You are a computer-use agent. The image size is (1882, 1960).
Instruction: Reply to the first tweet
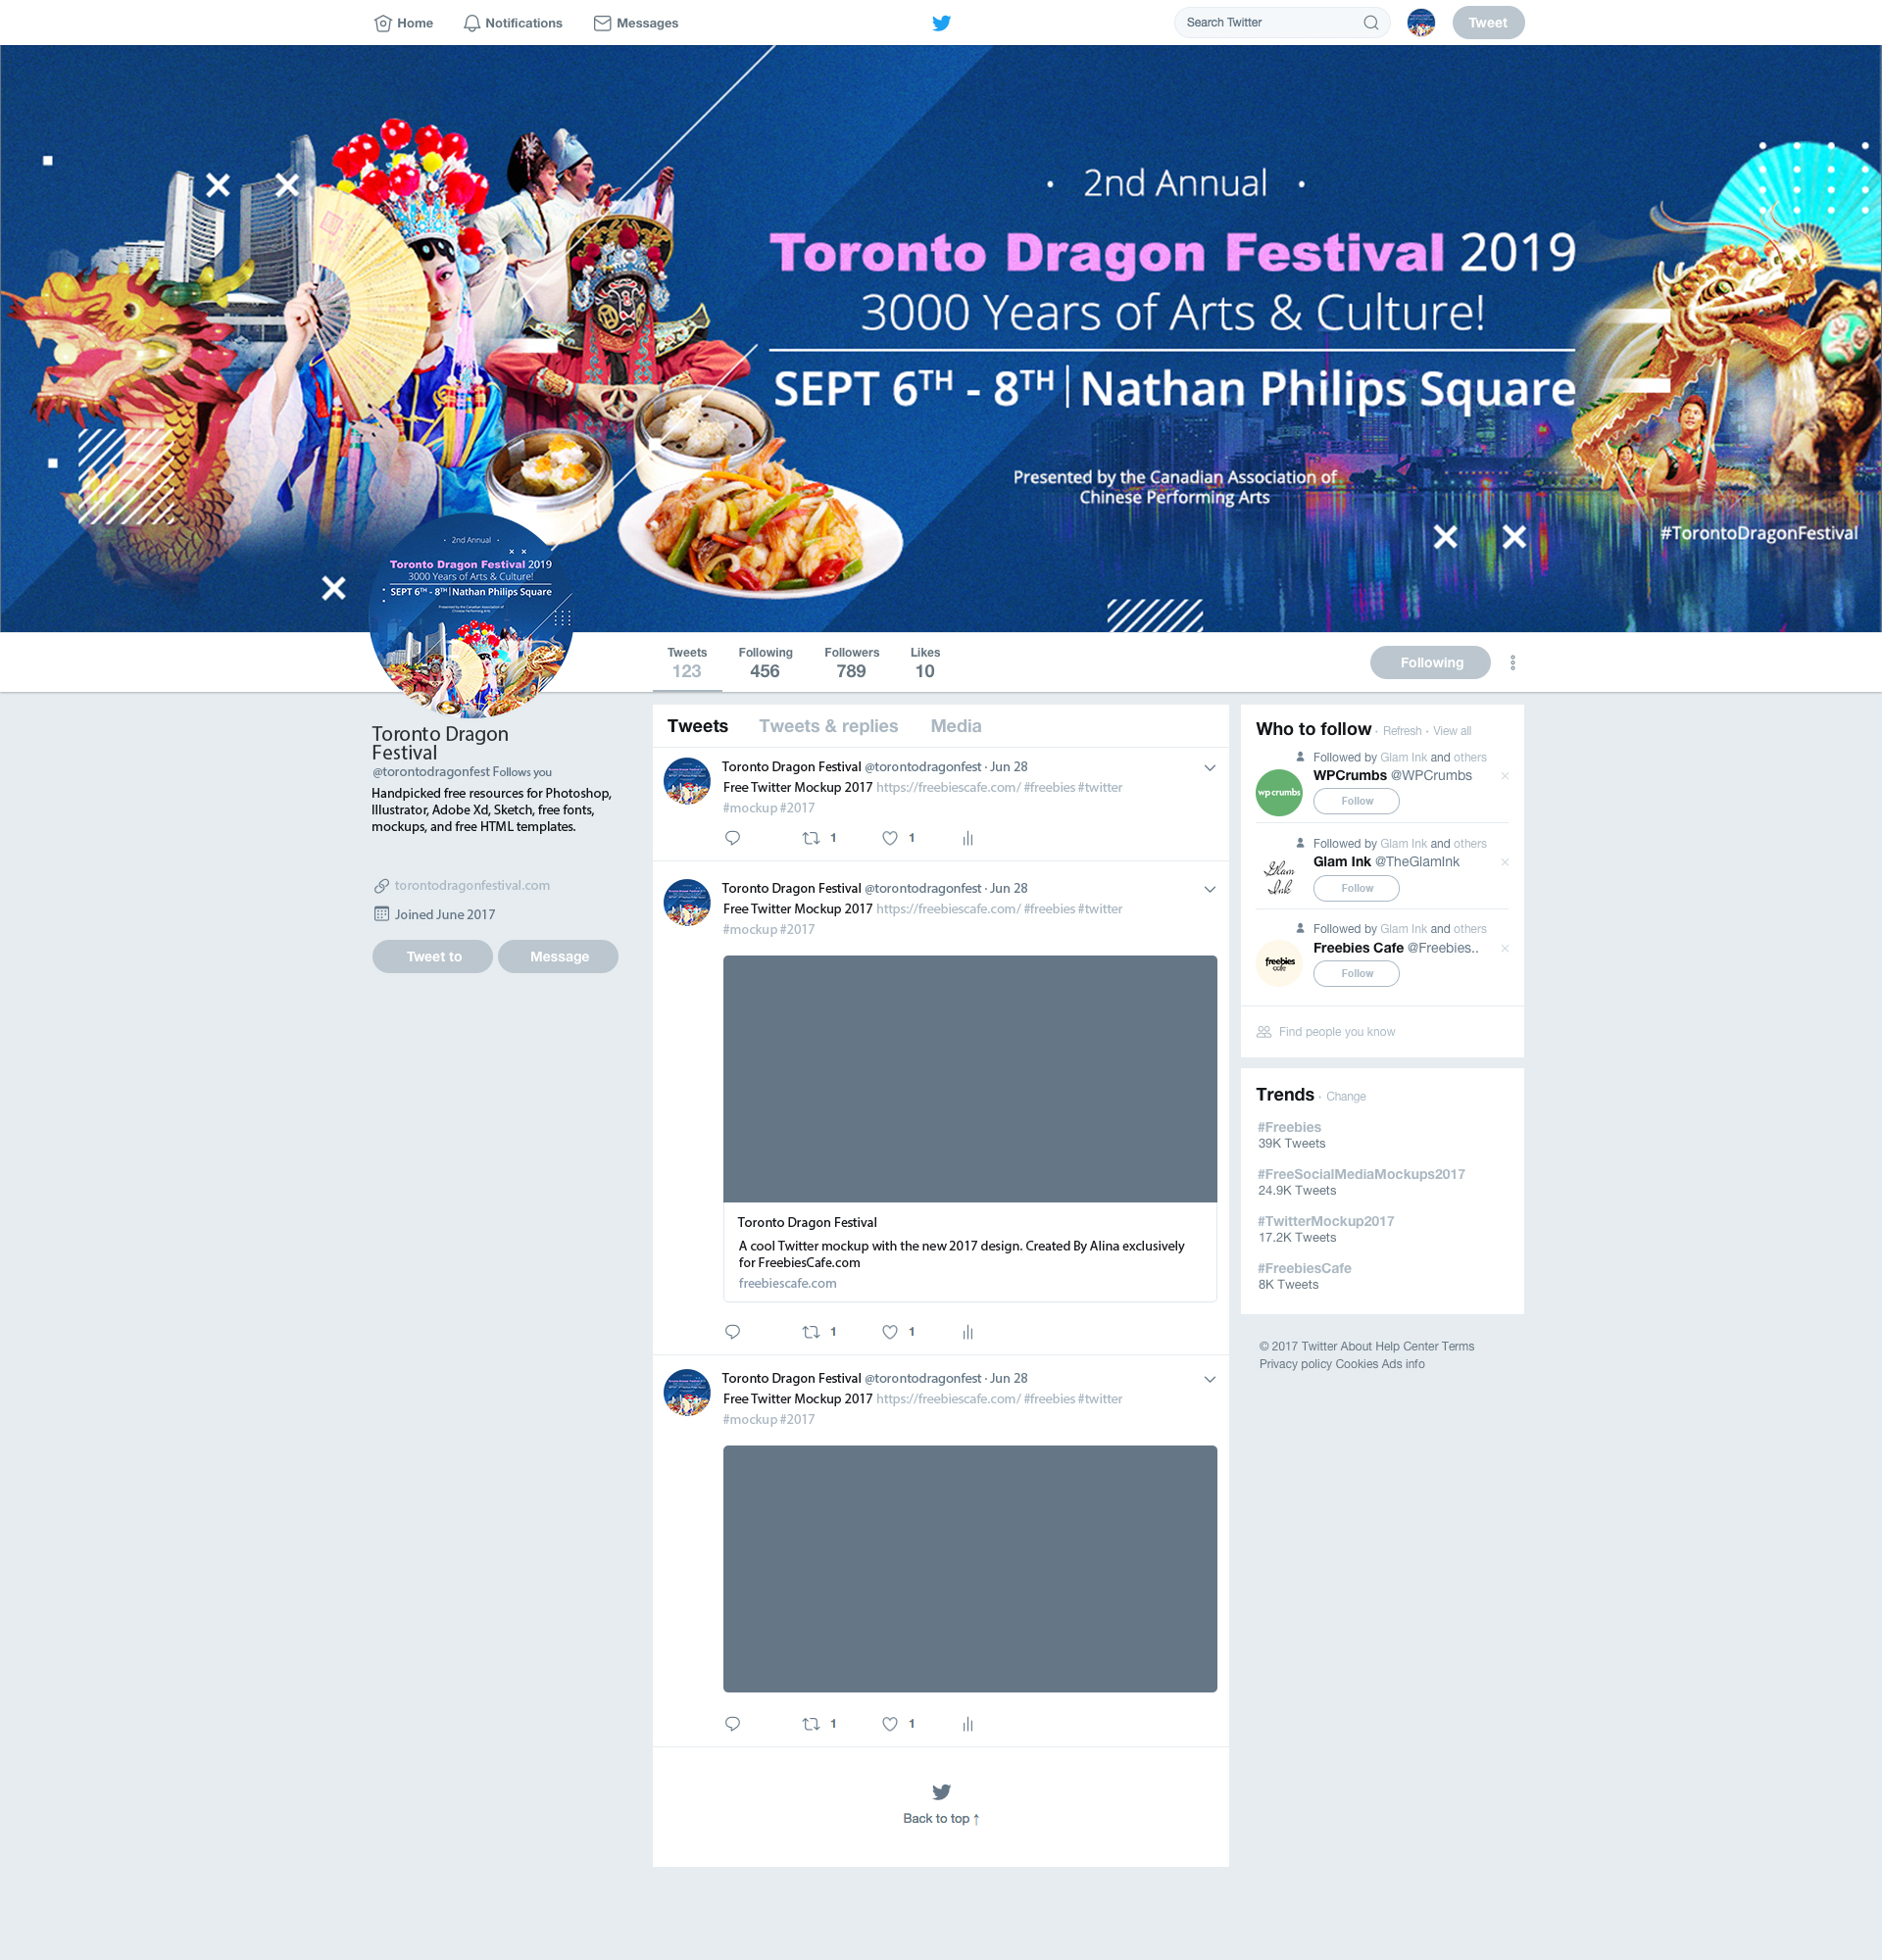[732, 838]
